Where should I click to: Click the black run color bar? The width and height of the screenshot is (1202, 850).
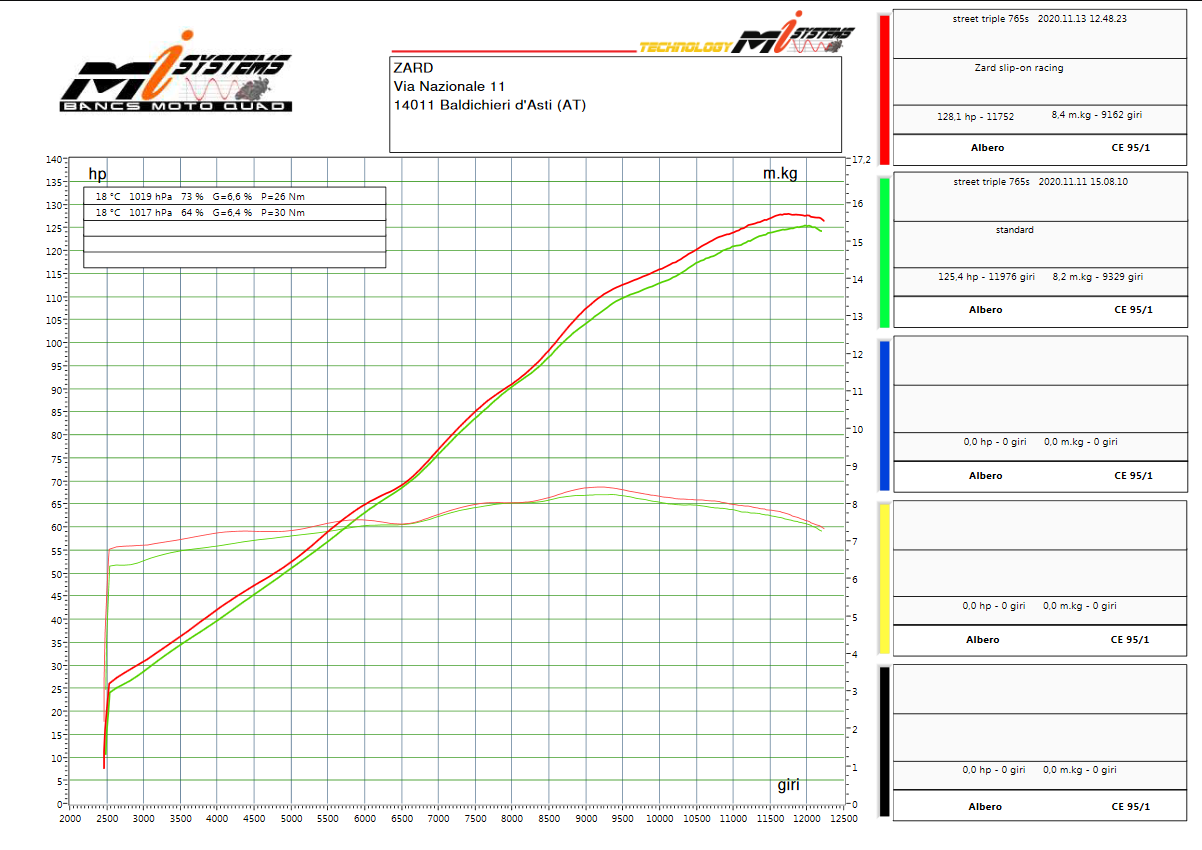(x=884, y=742)
